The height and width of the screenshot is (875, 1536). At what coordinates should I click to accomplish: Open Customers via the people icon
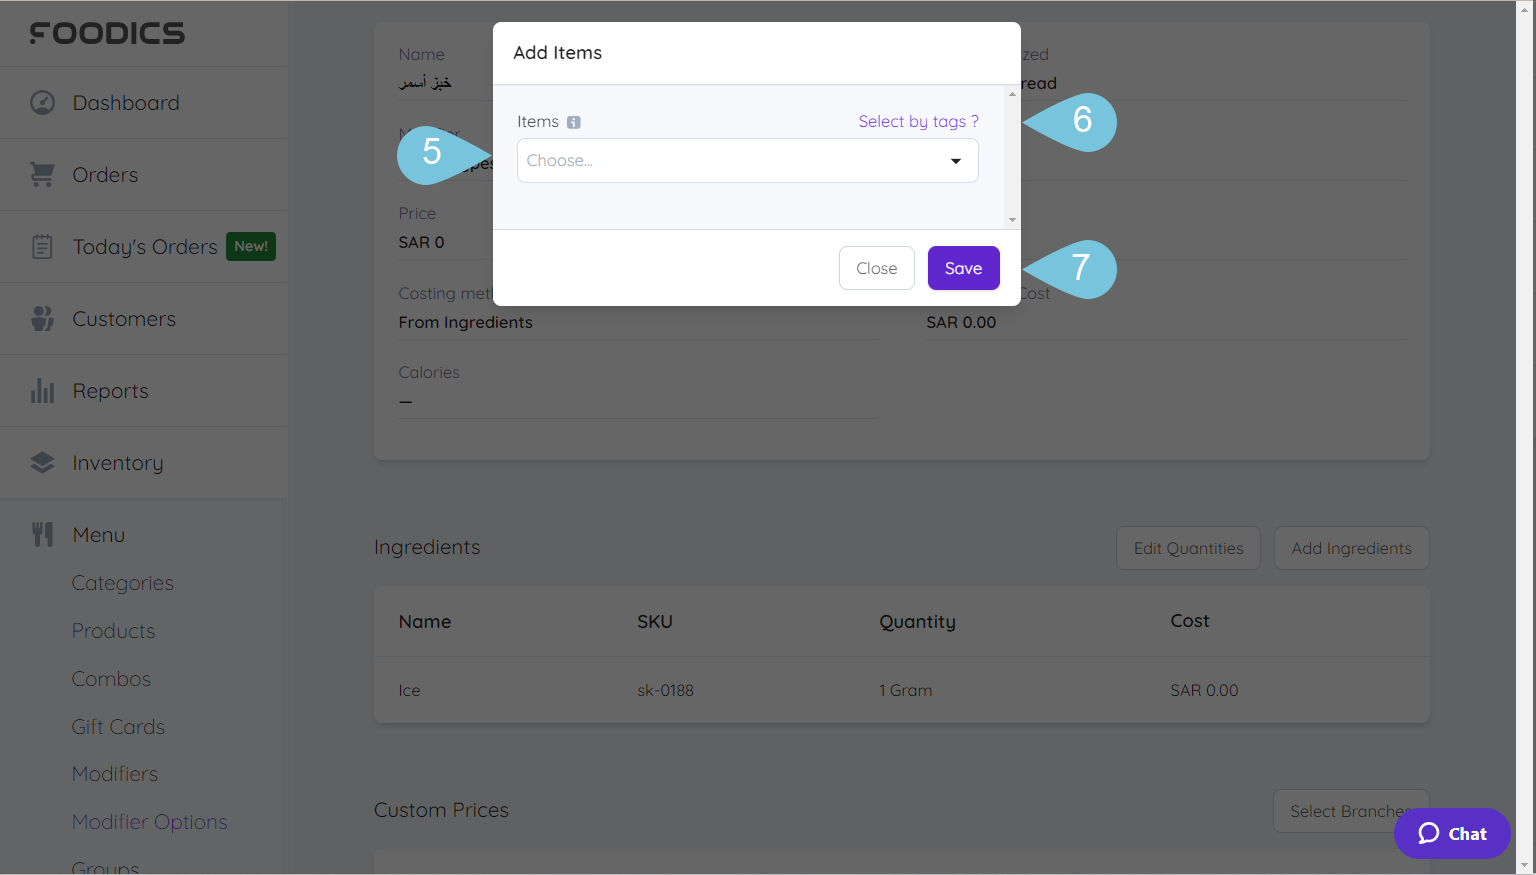point(42,318)
